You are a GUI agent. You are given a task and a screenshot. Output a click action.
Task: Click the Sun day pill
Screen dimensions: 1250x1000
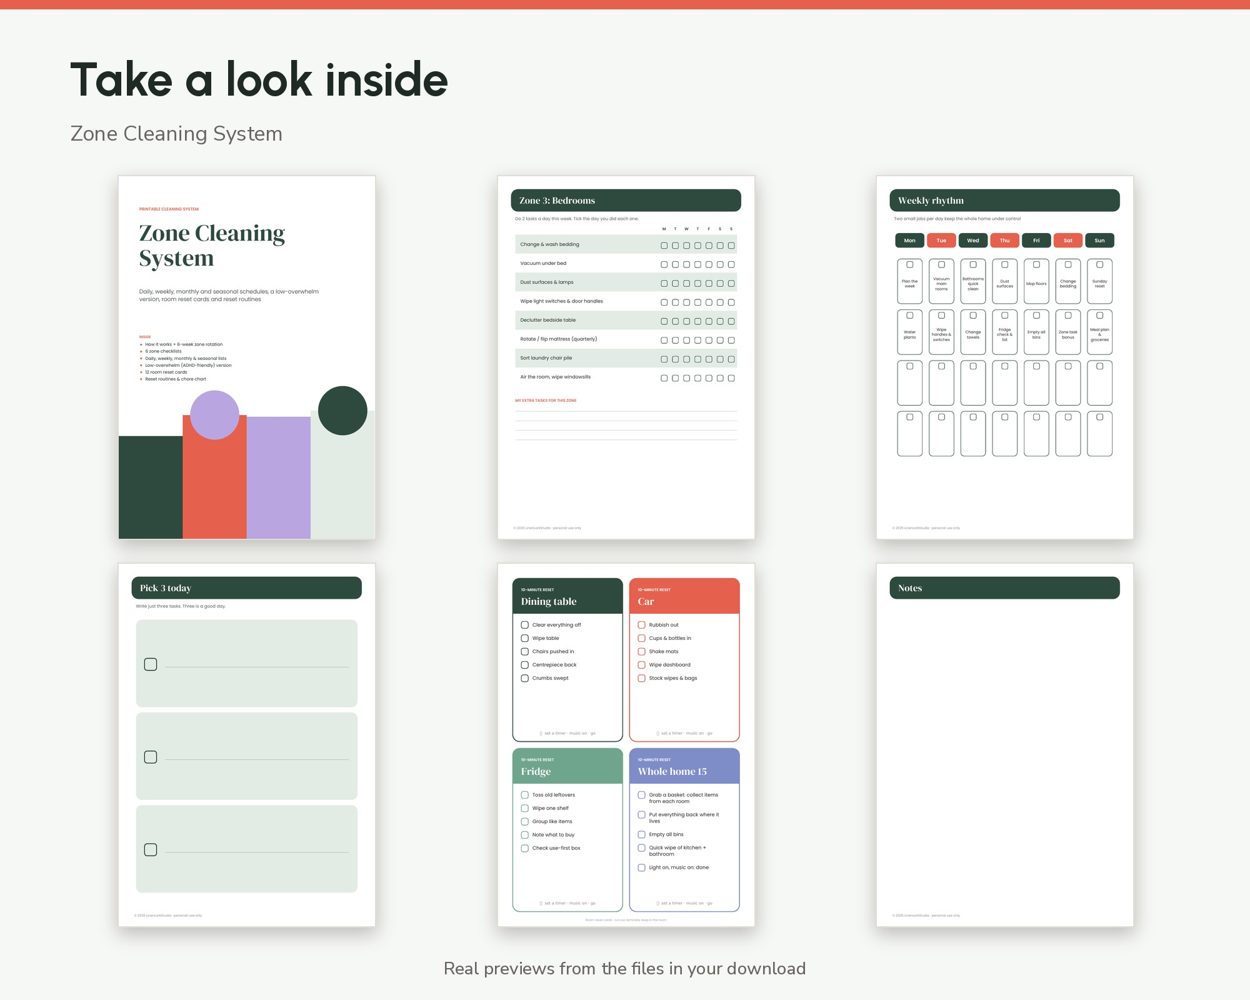pos(1100,240)
